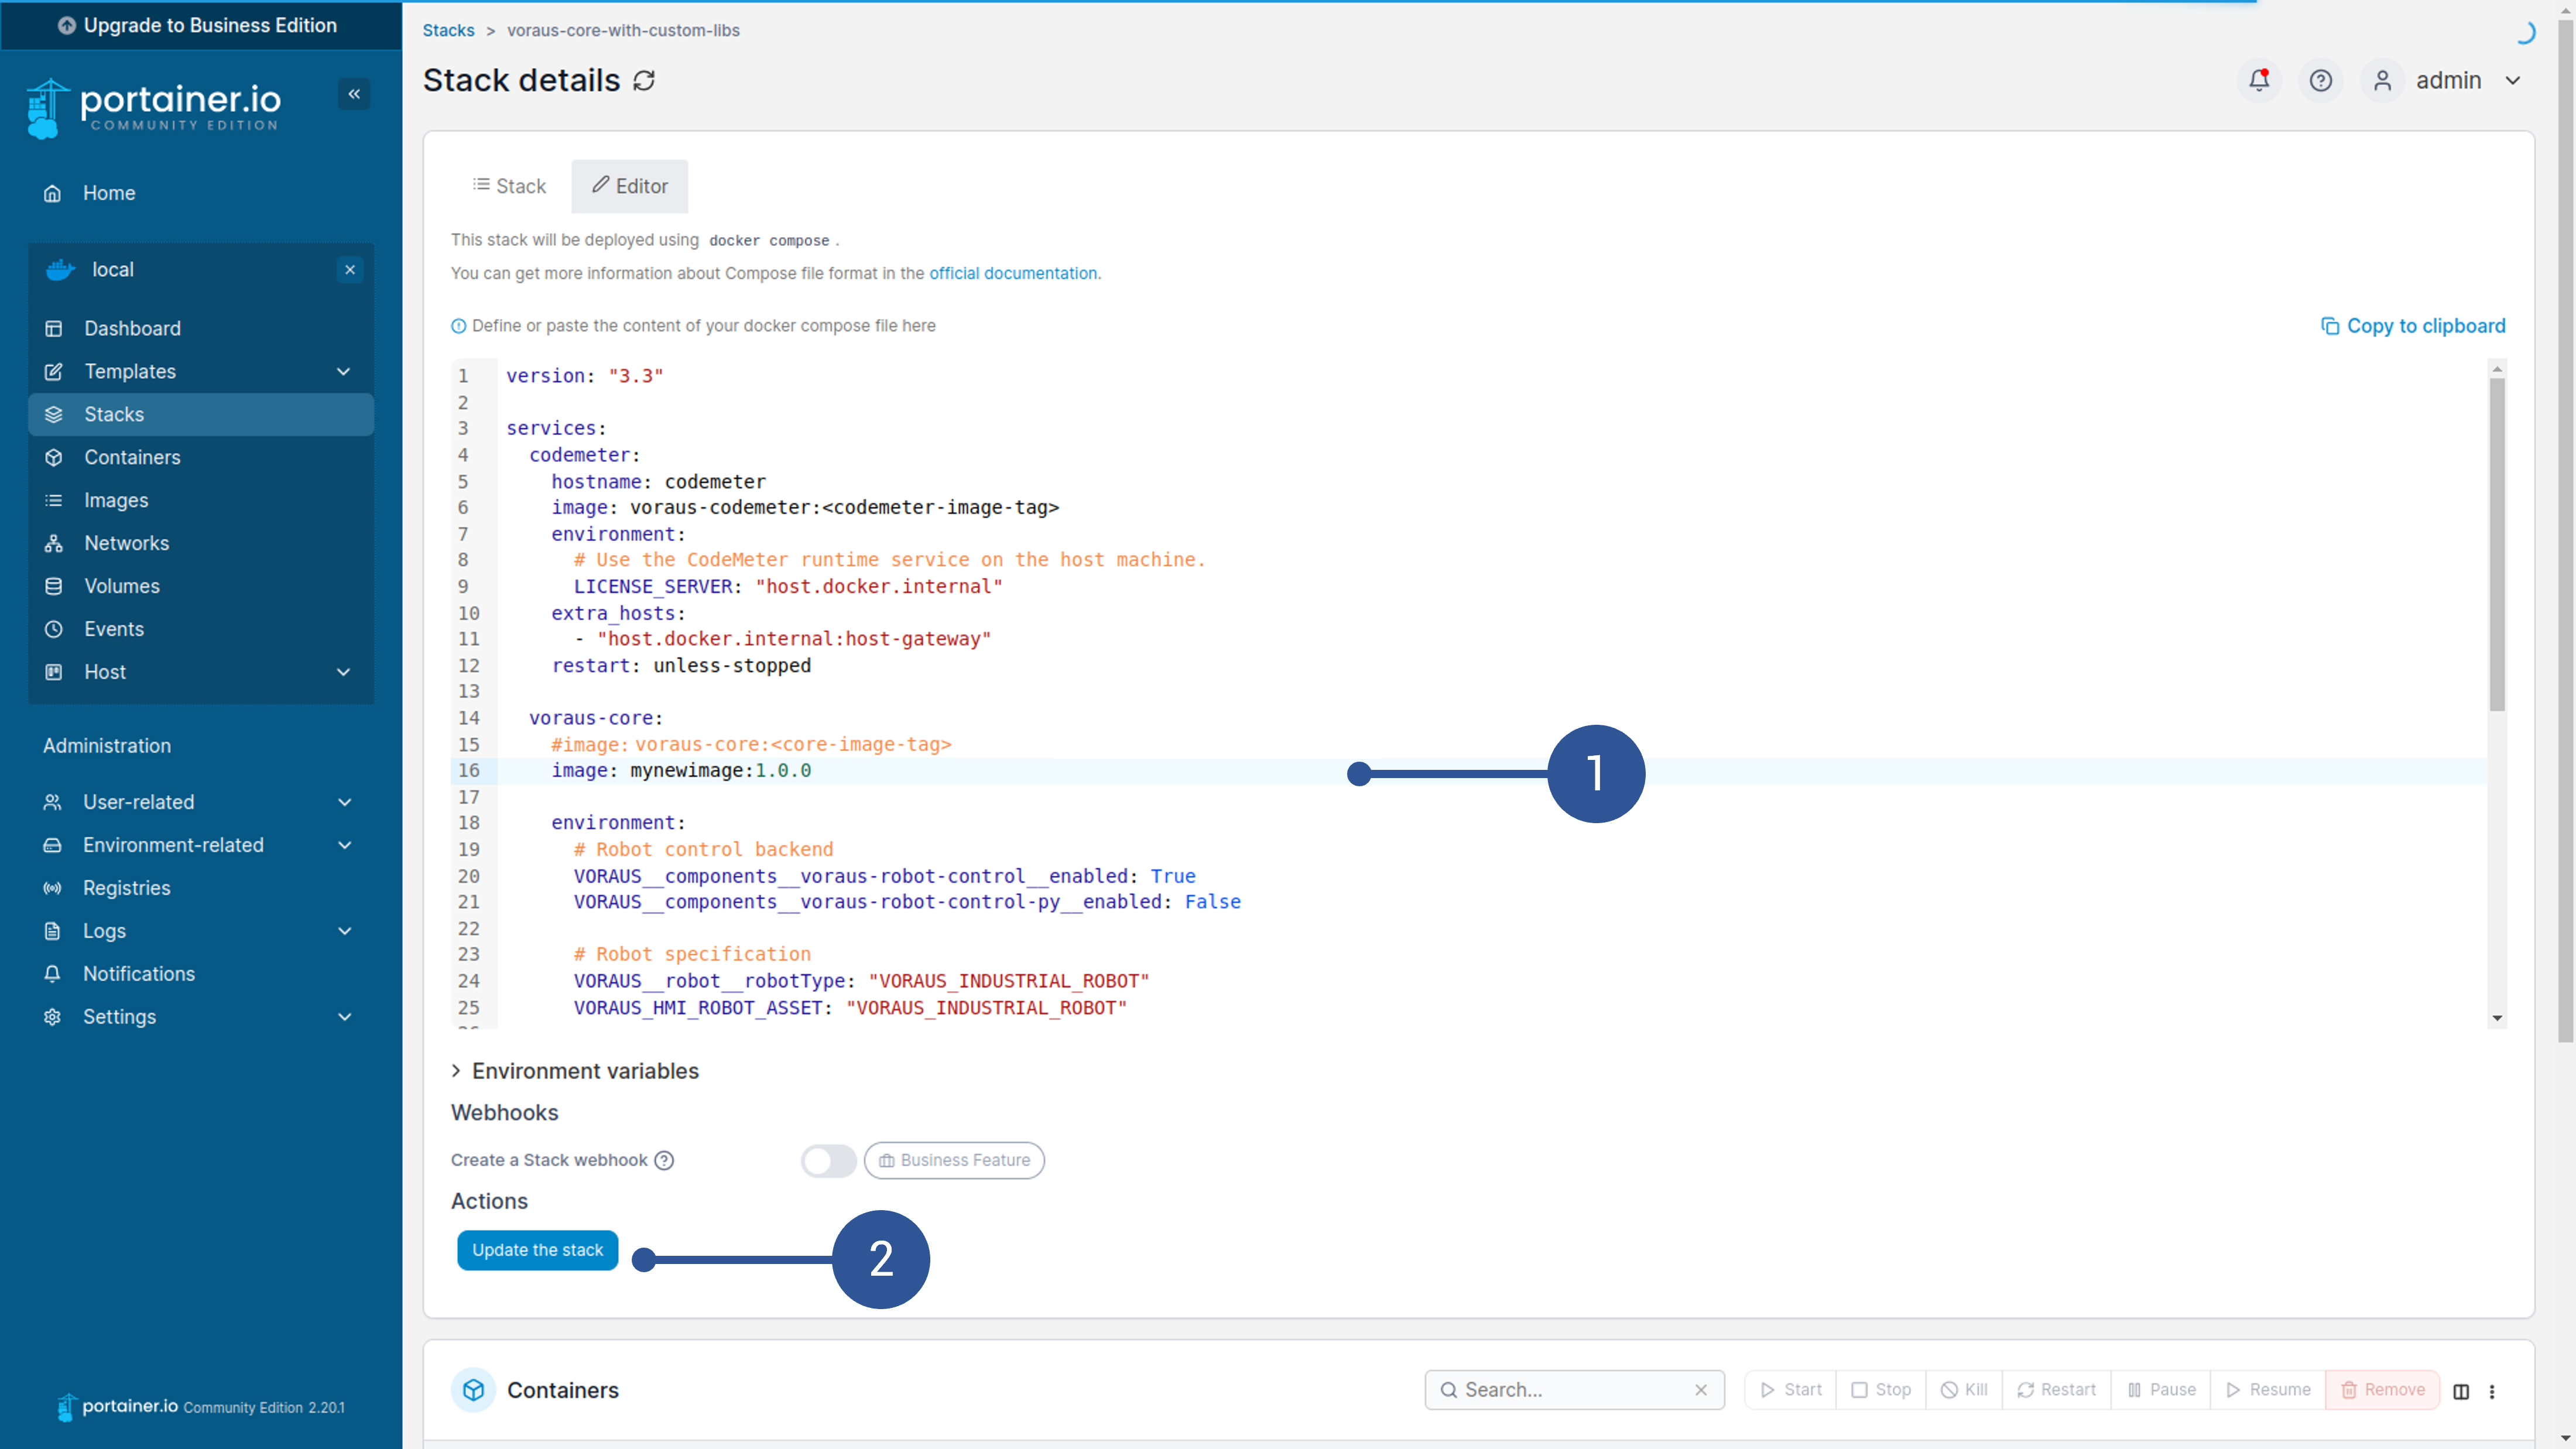The width and height of the screenshot is (2576, 1449).
Task: Close the local environment with X
Action: [350, 270]
